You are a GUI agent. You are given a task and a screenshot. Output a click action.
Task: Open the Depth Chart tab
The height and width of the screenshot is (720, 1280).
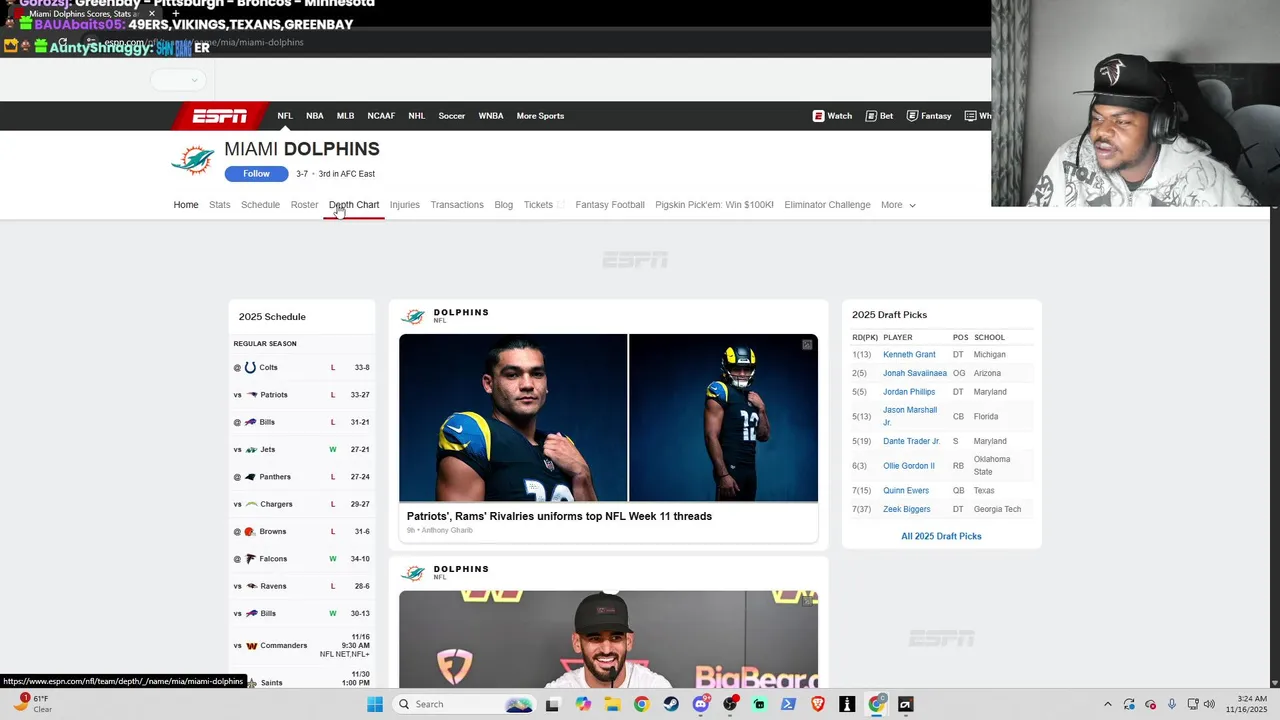point(354,205)
